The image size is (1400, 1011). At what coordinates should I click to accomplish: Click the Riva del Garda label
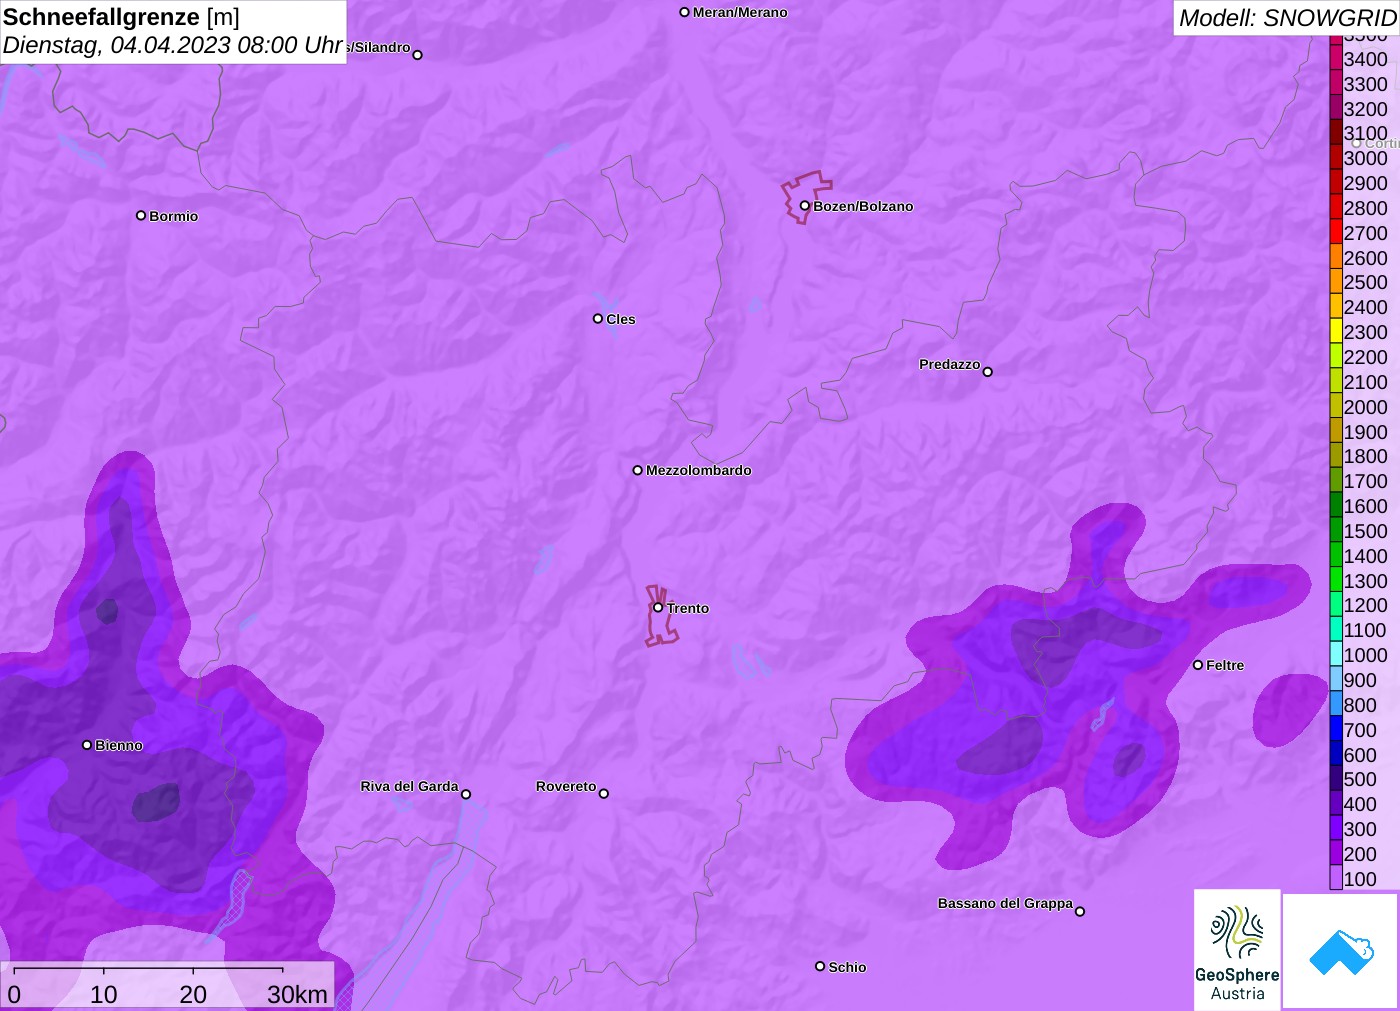409,786
